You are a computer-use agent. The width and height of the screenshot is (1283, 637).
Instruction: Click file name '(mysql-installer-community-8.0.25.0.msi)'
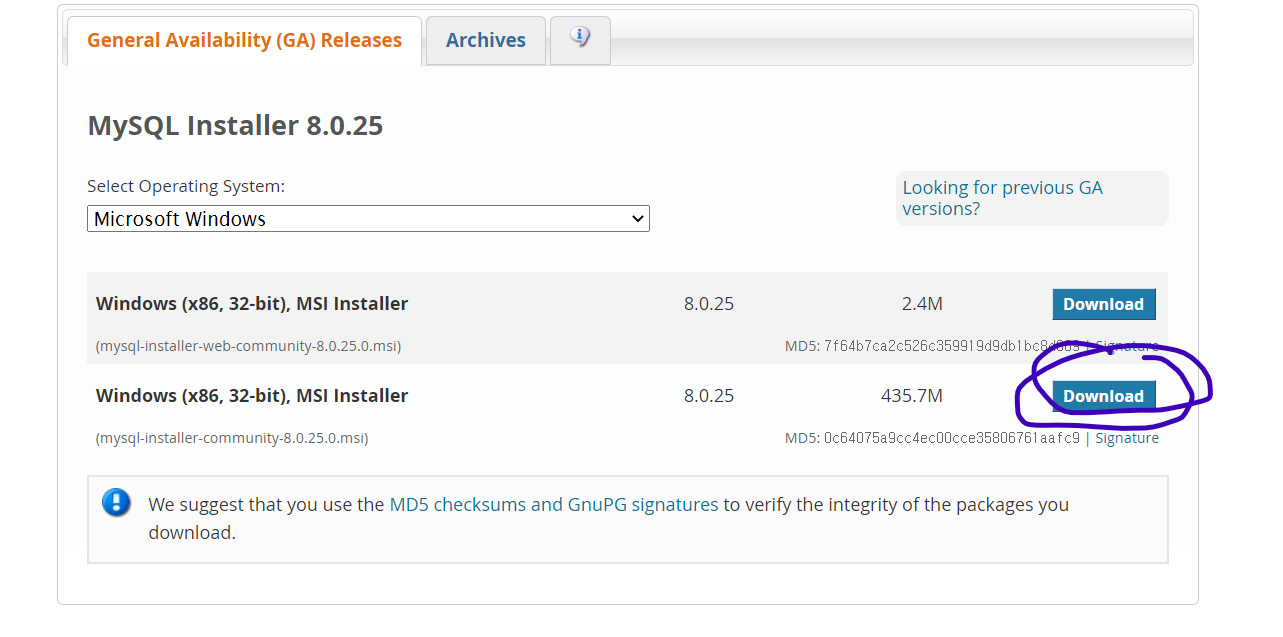pyautogui.click(x=232, y=438)
